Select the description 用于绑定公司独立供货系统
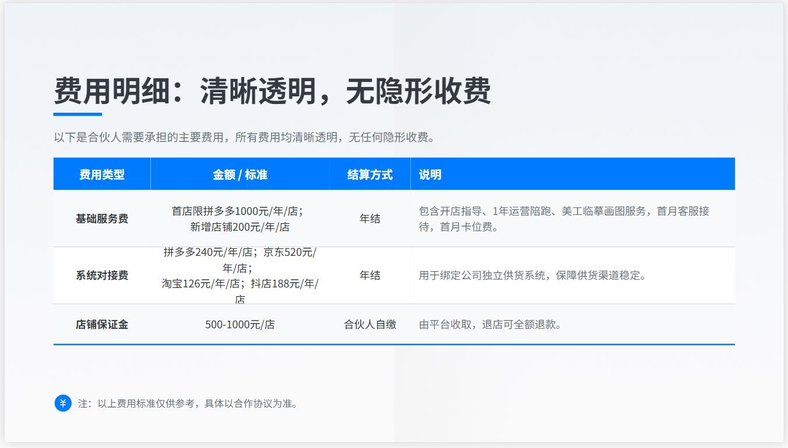Screen dimensions: 788x448 532,275
